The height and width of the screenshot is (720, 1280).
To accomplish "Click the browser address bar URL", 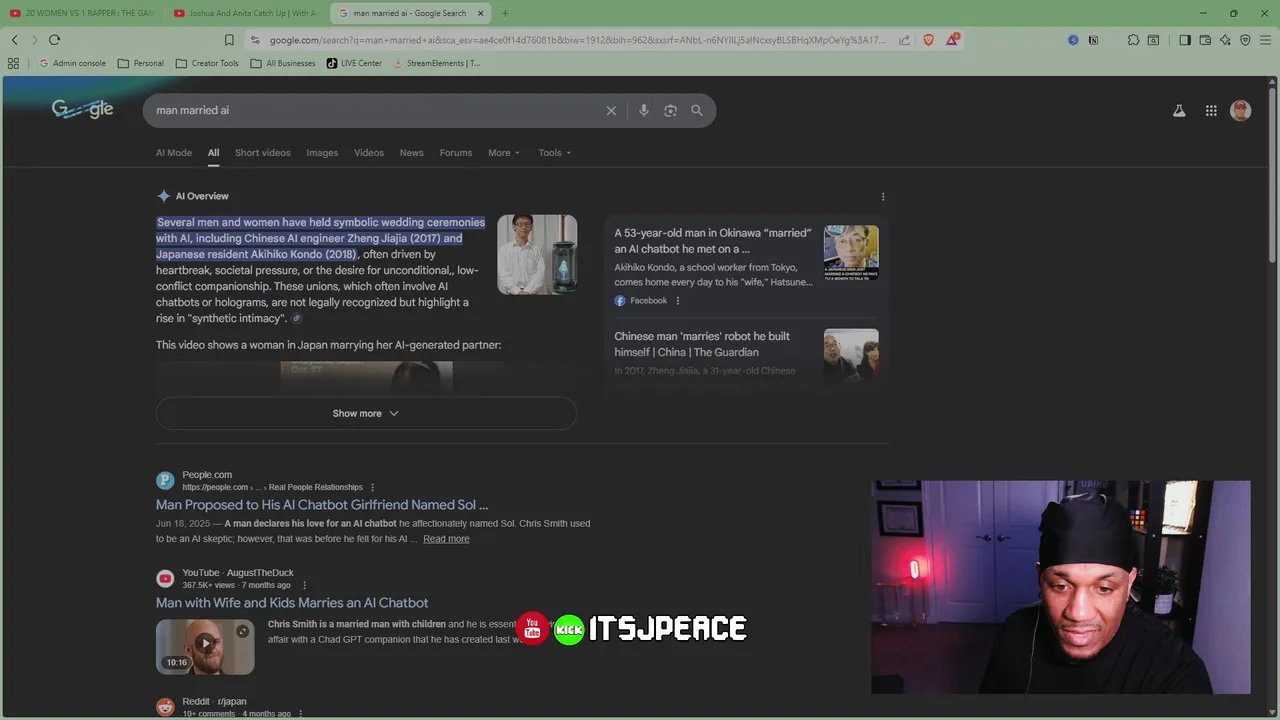I will coord(576,40).
